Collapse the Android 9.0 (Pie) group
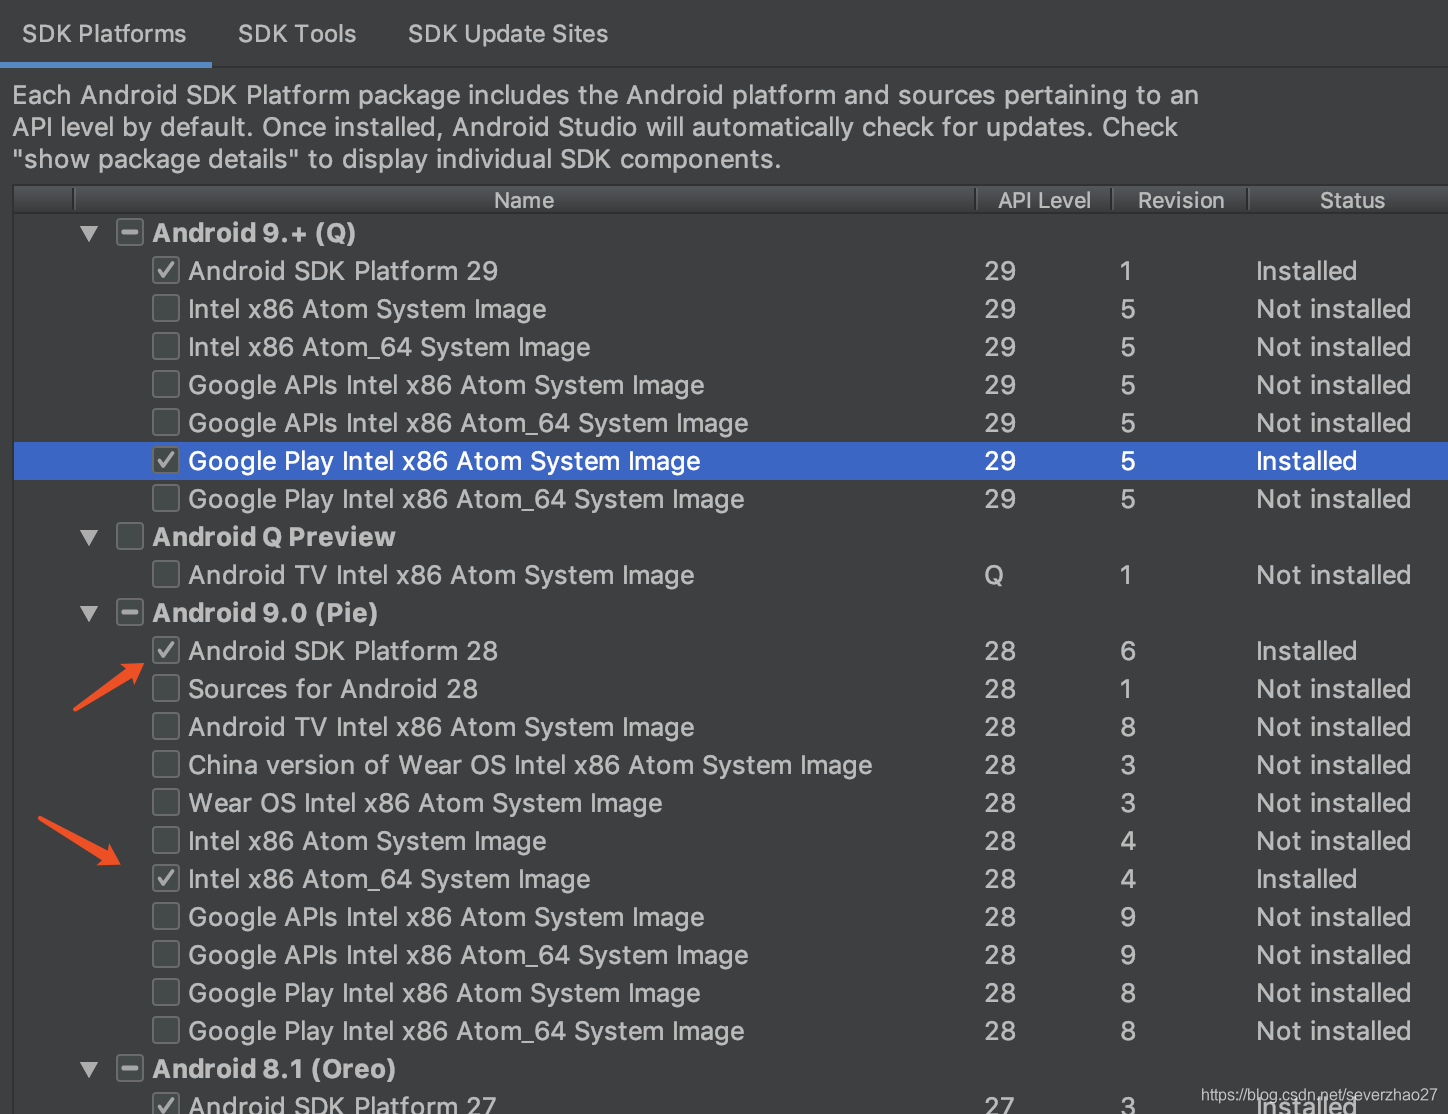This screenshot has height=1114, width=1448. pyautogui.click(x=89, y=613)
